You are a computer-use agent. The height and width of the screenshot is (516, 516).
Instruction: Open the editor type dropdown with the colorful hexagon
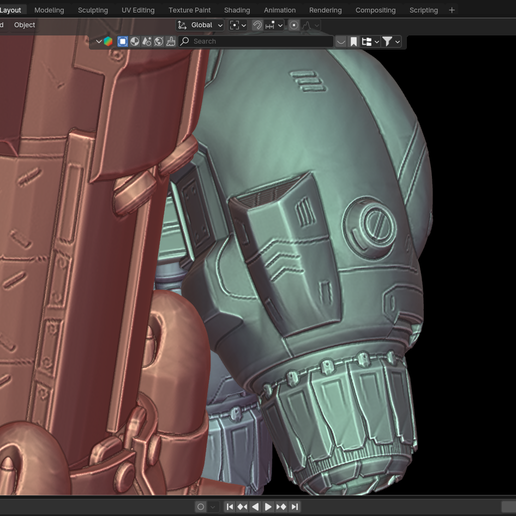(x=104, y=42)
